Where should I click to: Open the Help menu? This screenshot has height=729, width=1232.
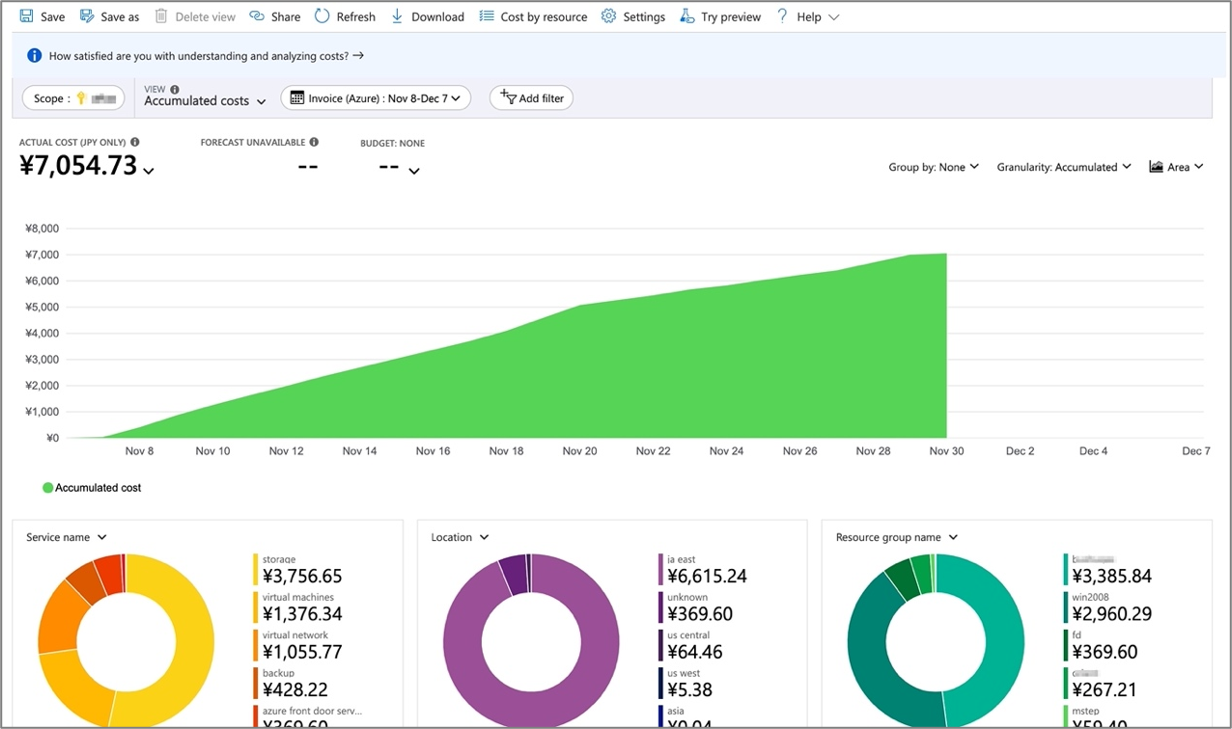coord(808,16)
